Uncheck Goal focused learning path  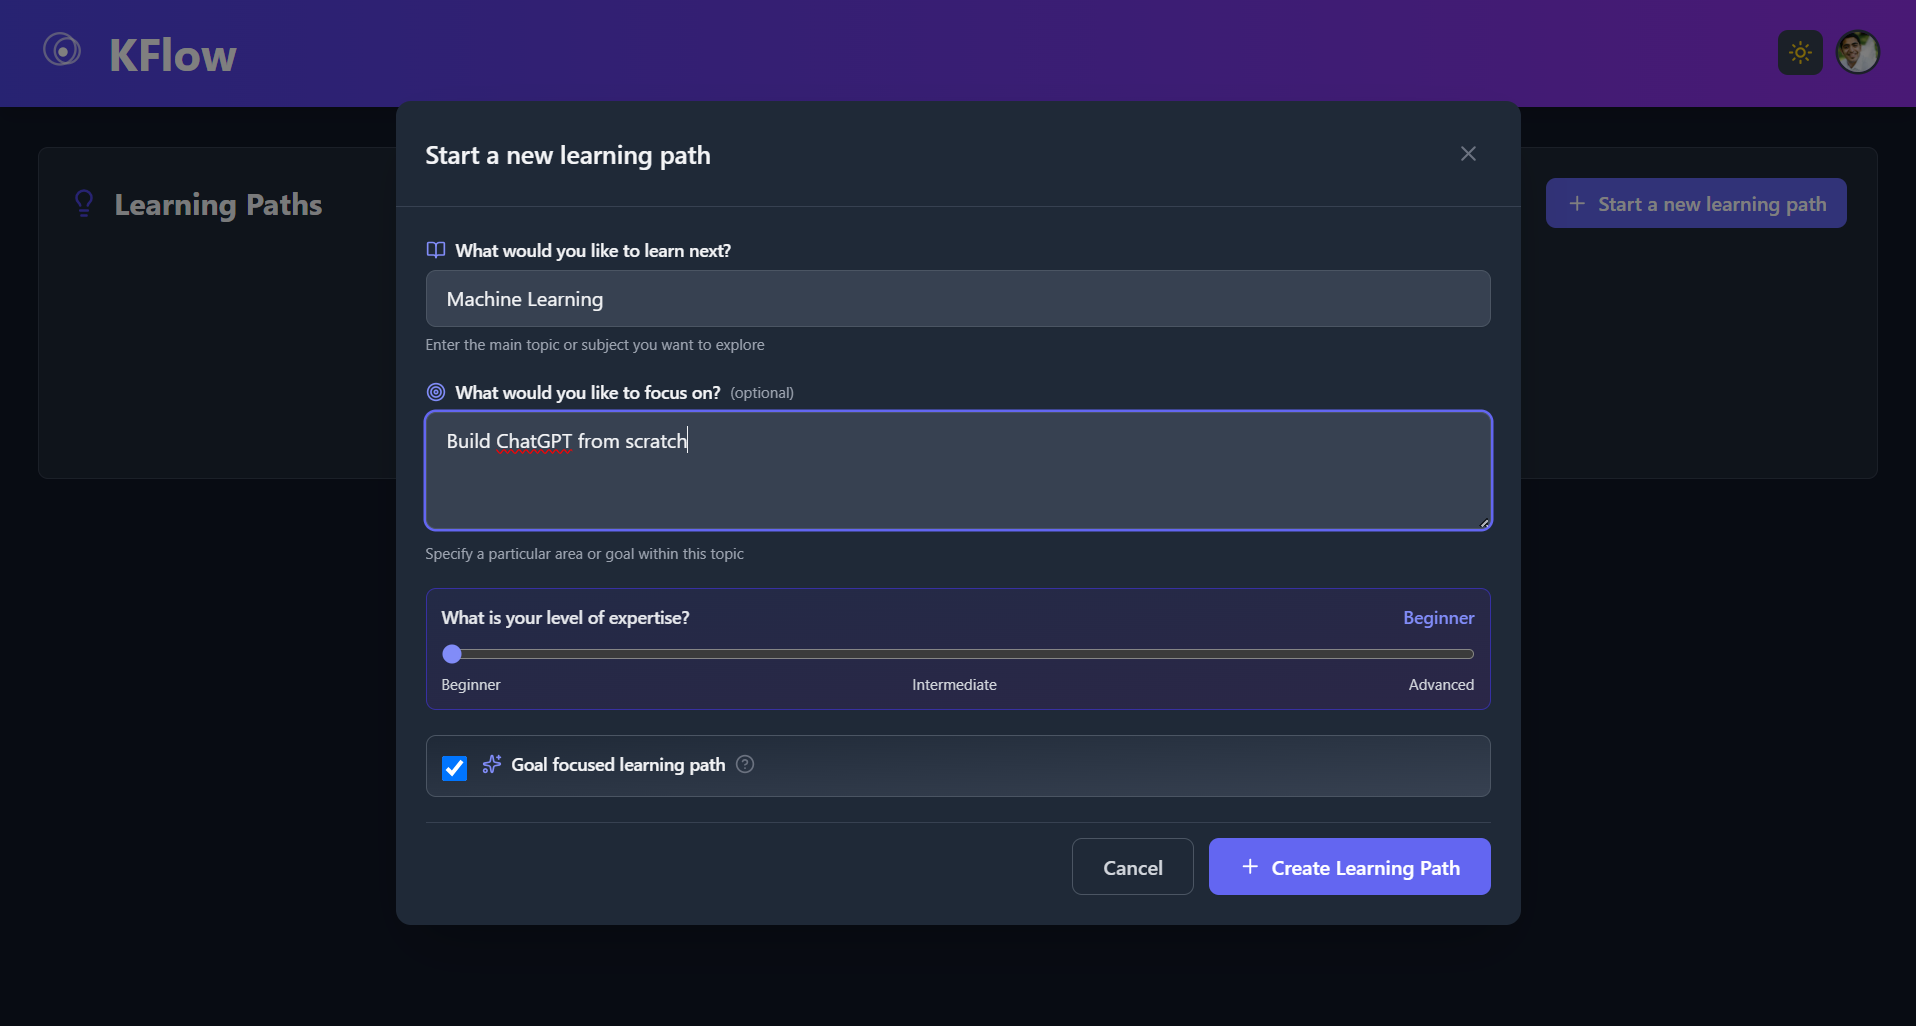[x=454, y=768]
